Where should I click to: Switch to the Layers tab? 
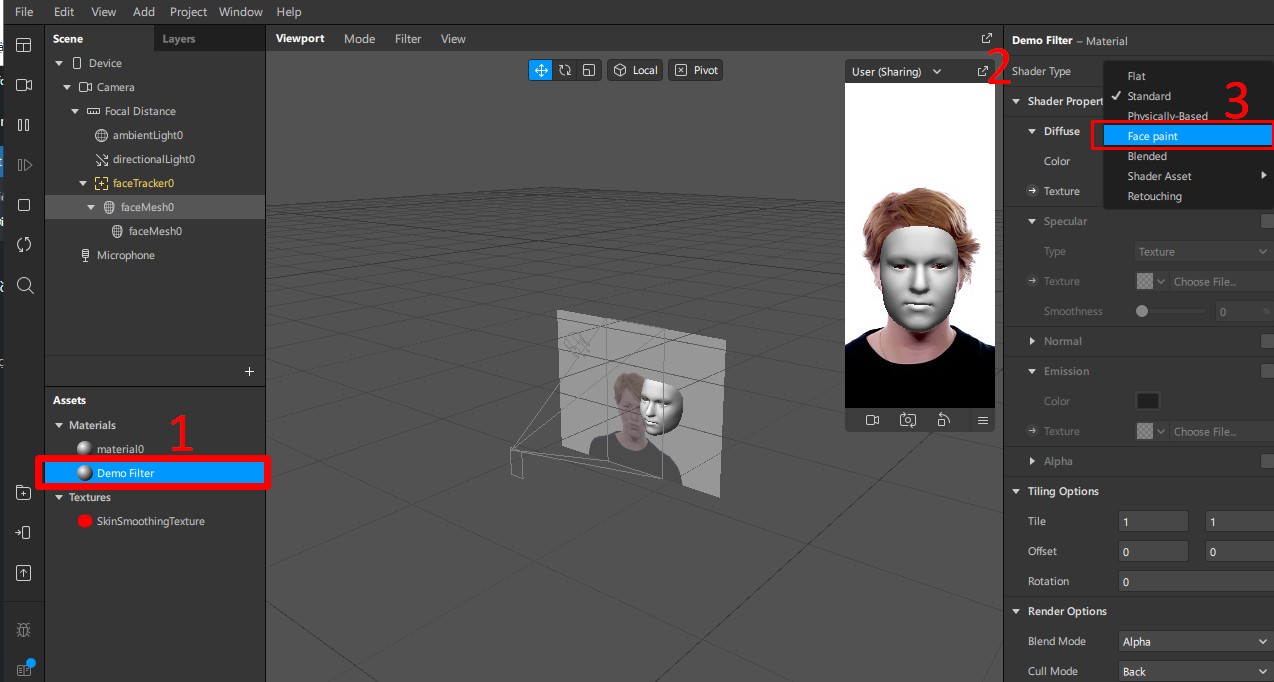click(x=179, y=39)
